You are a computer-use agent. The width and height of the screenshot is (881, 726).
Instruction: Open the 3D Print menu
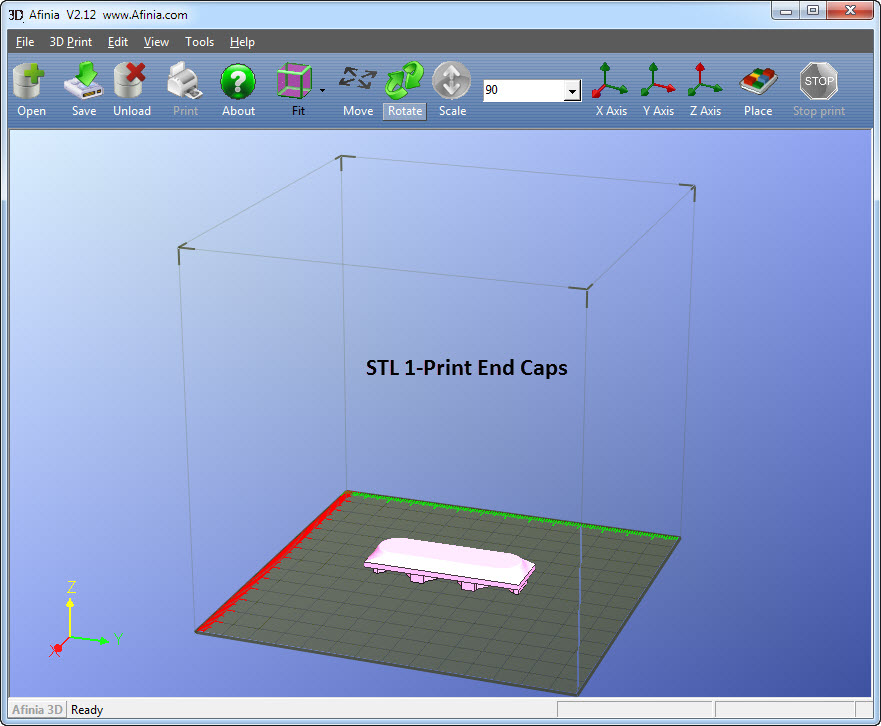point(70,42)
